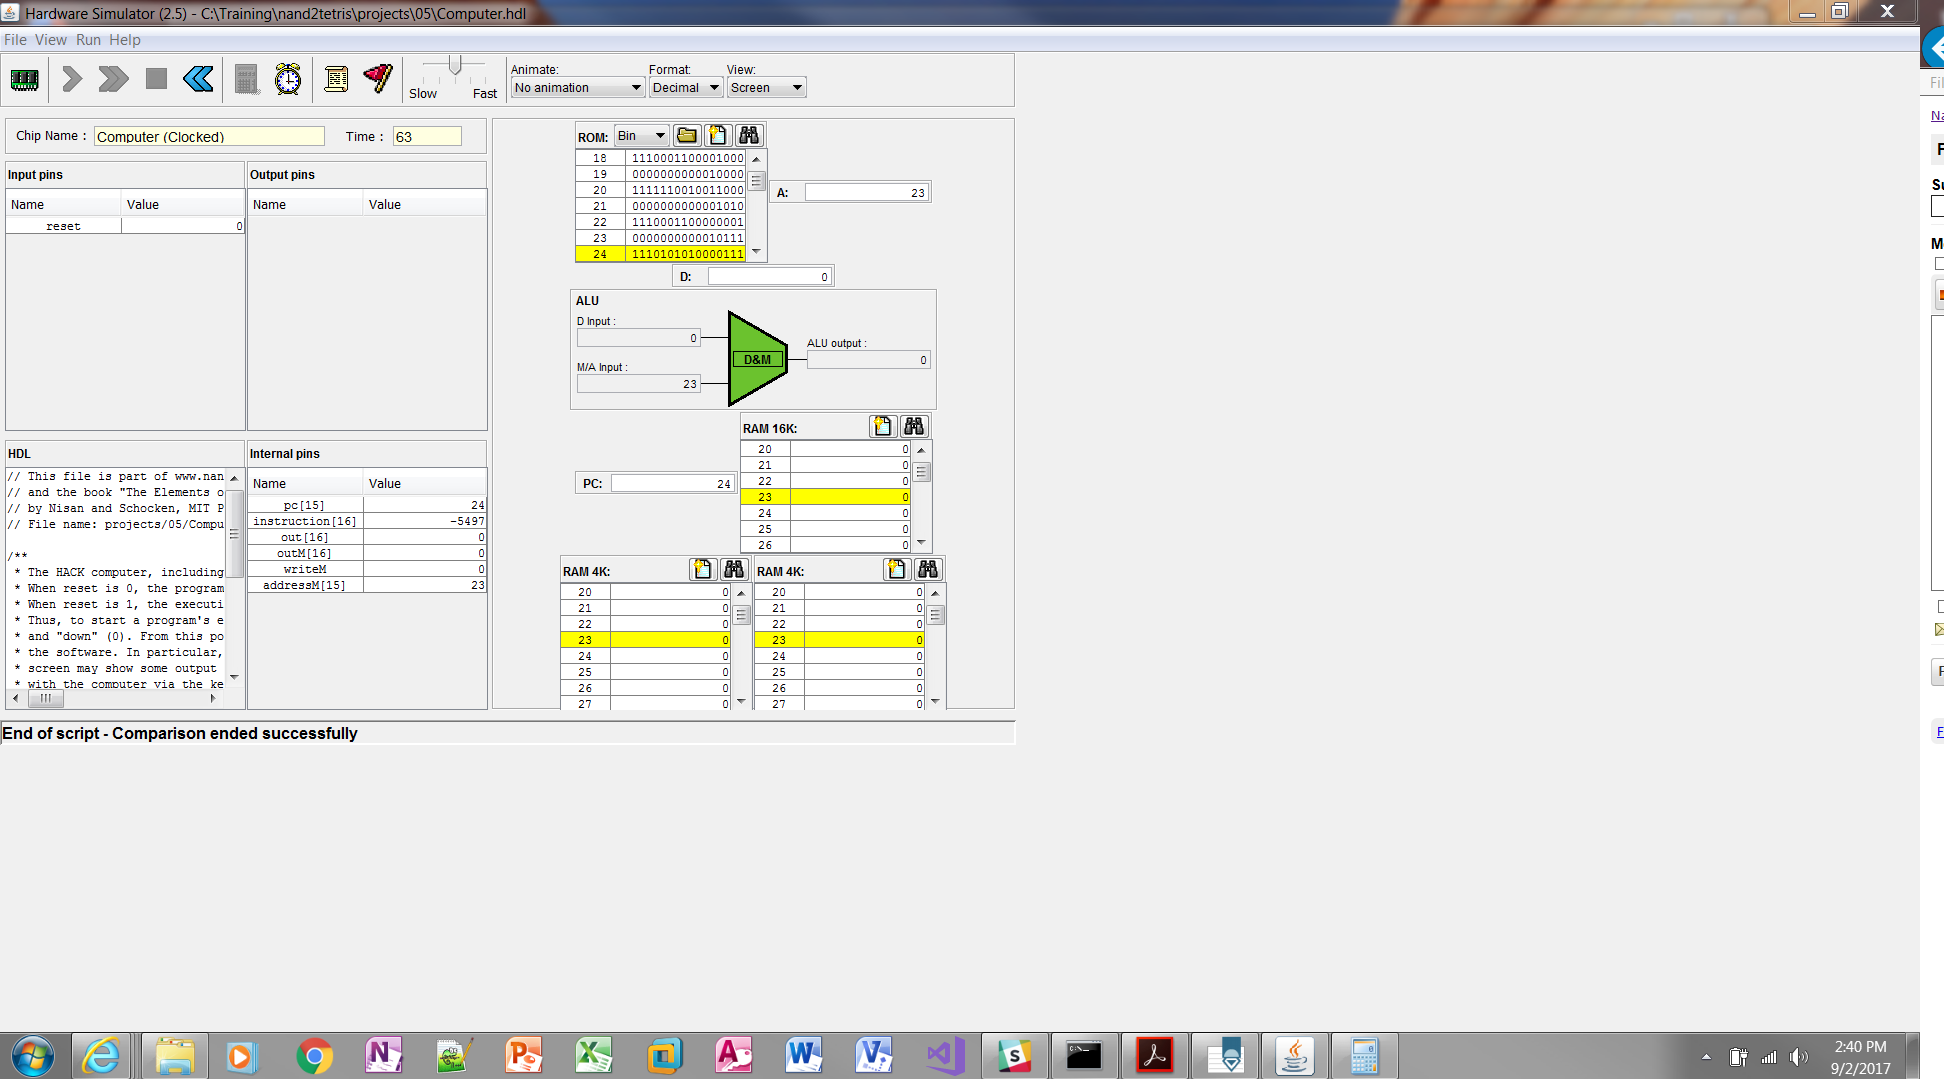
Task: Change the ROM Bin format dropdown
Action: [641, 136]
